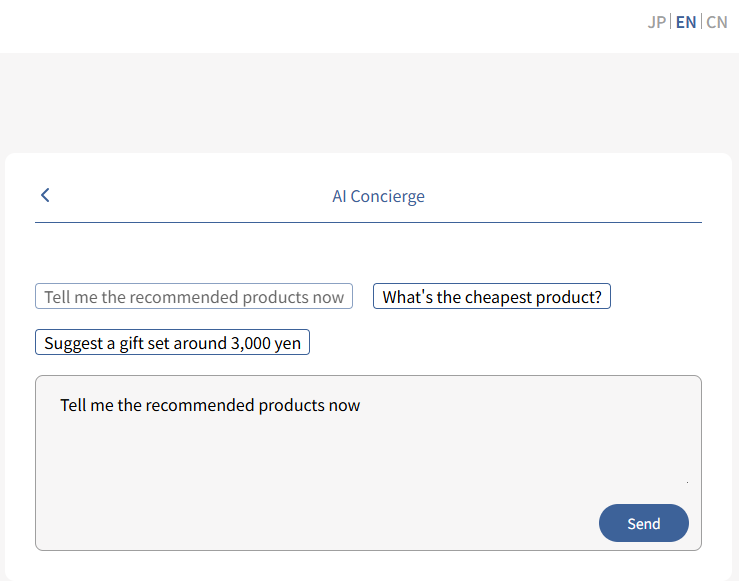The image size is (739, 581).
Task: Change language to CN
Action: click(x=716, y=22)
